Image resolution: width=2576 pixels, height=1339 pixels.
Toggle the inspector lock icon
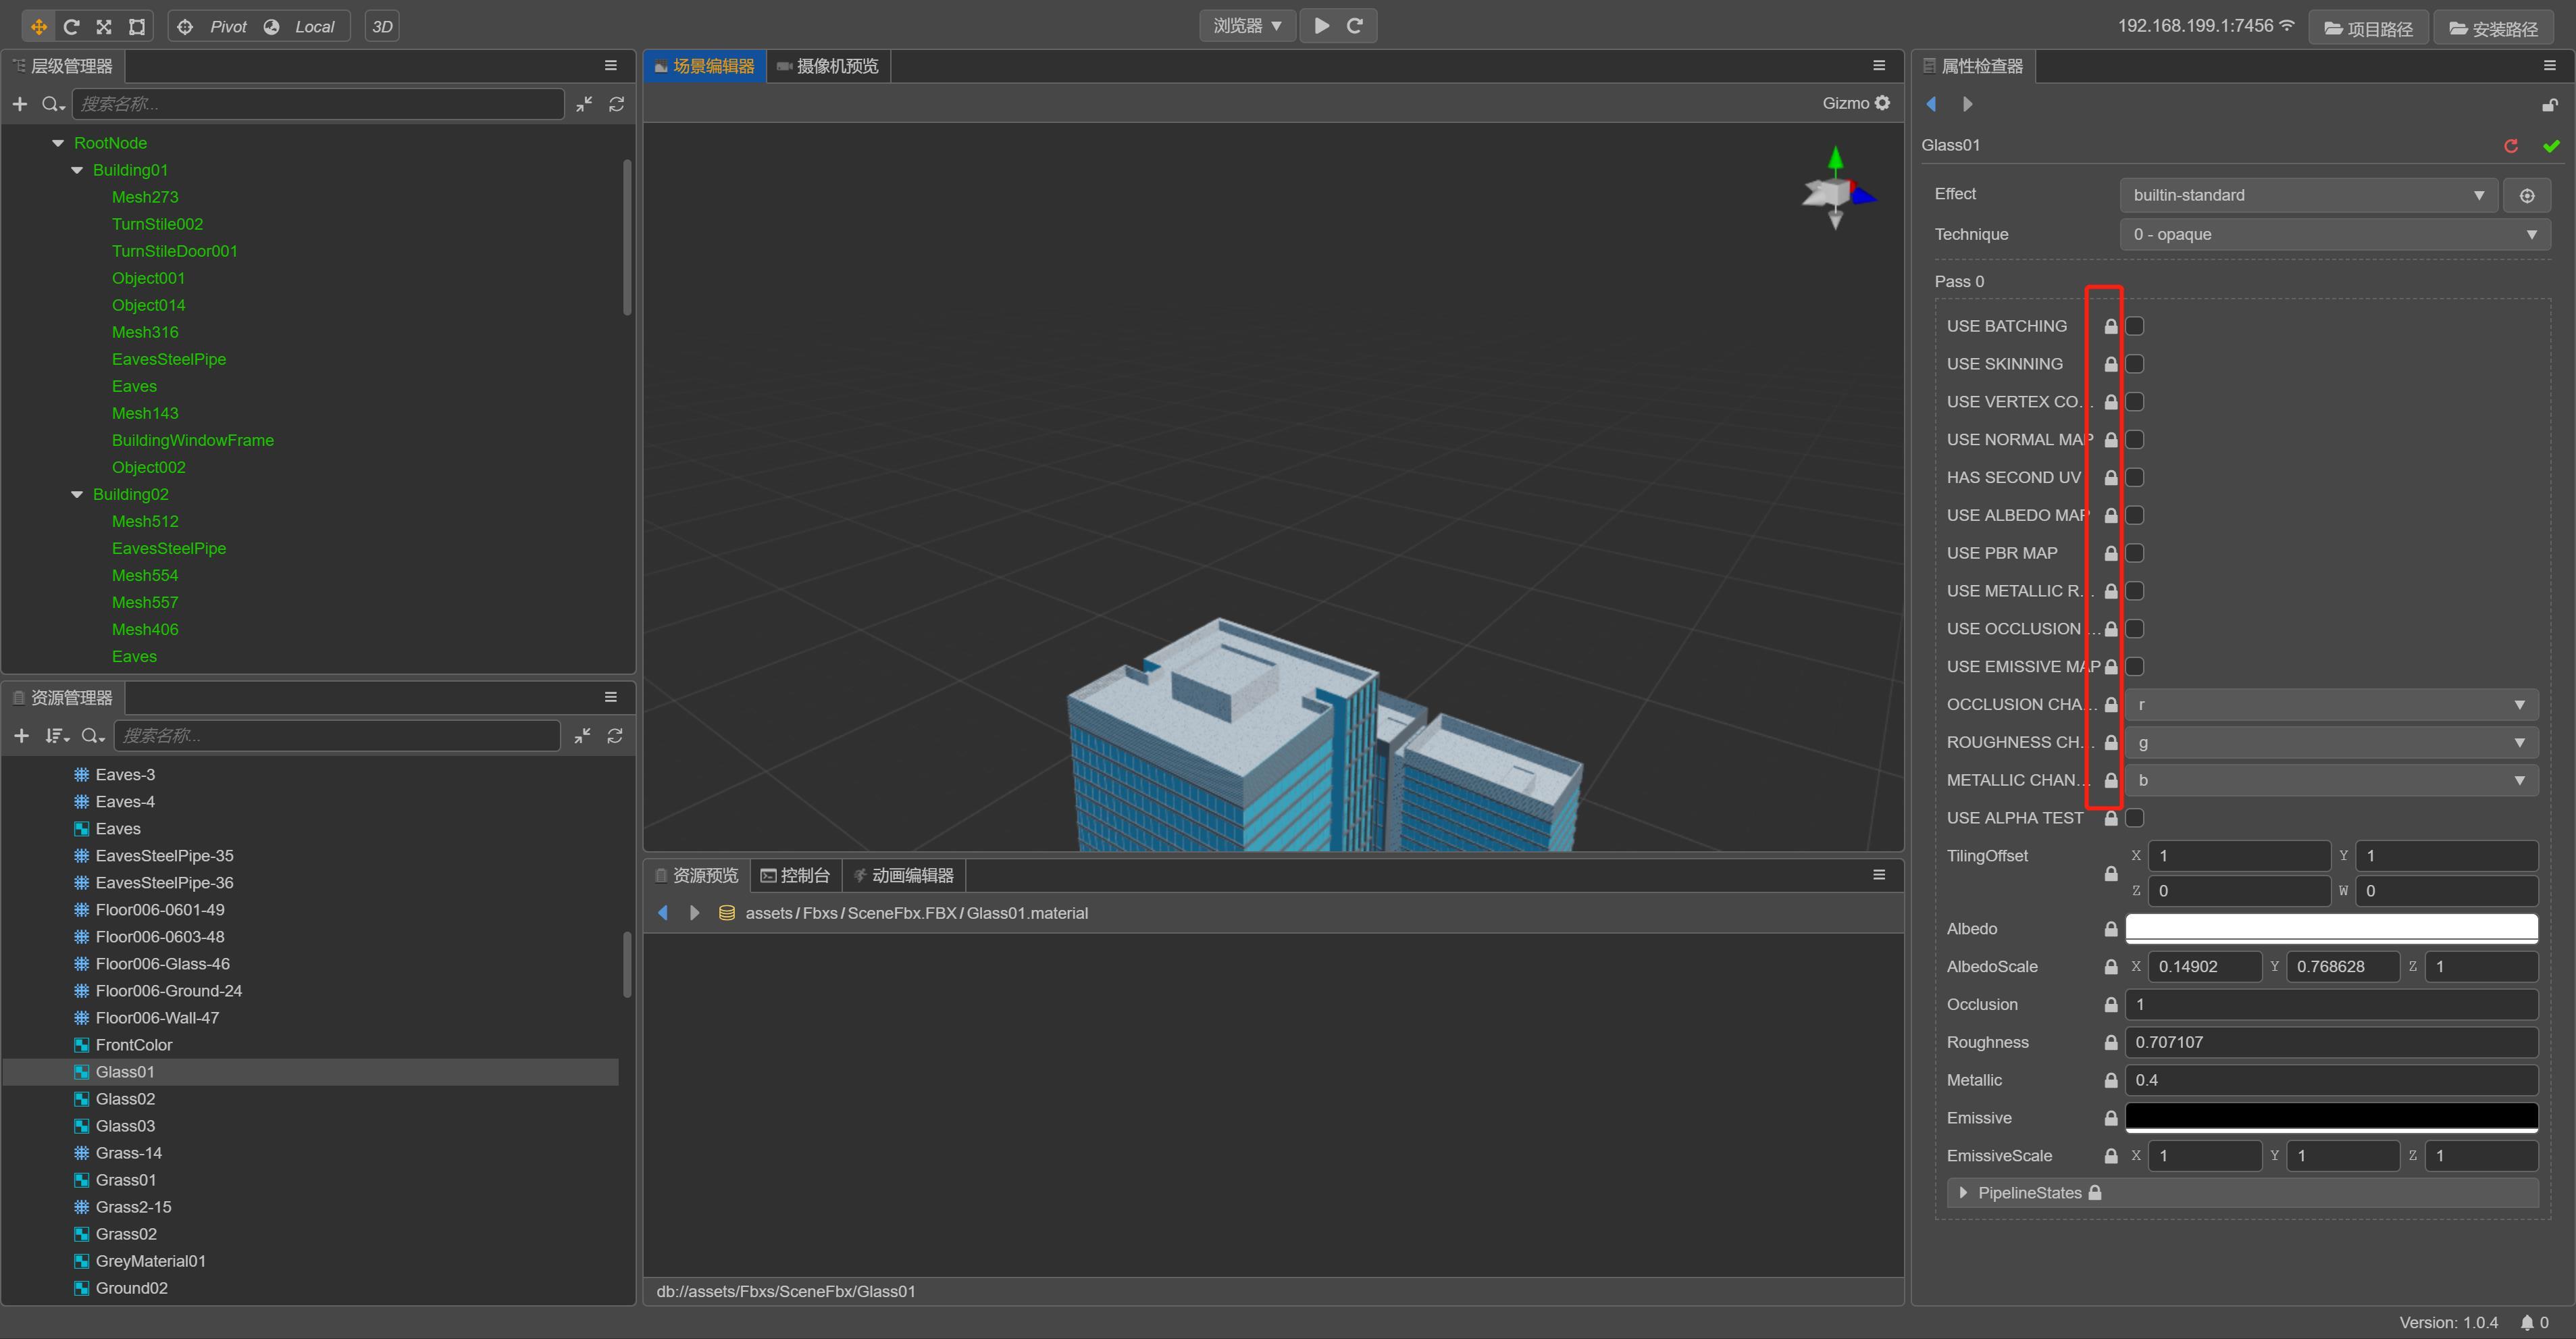(x=2549, y=105)
